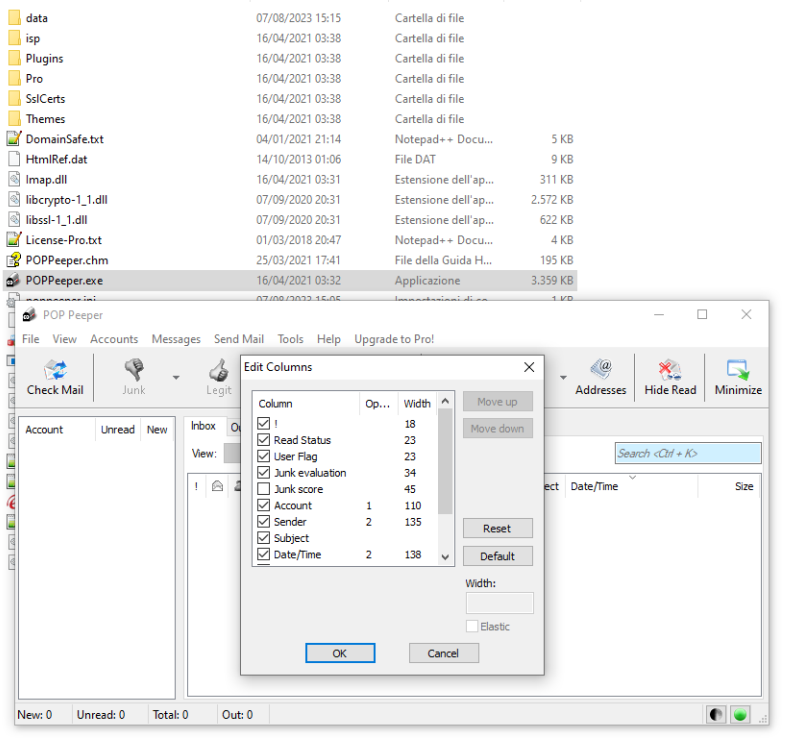
Task: Close the Edit Columns dialog
Action: tap(529, 367)
